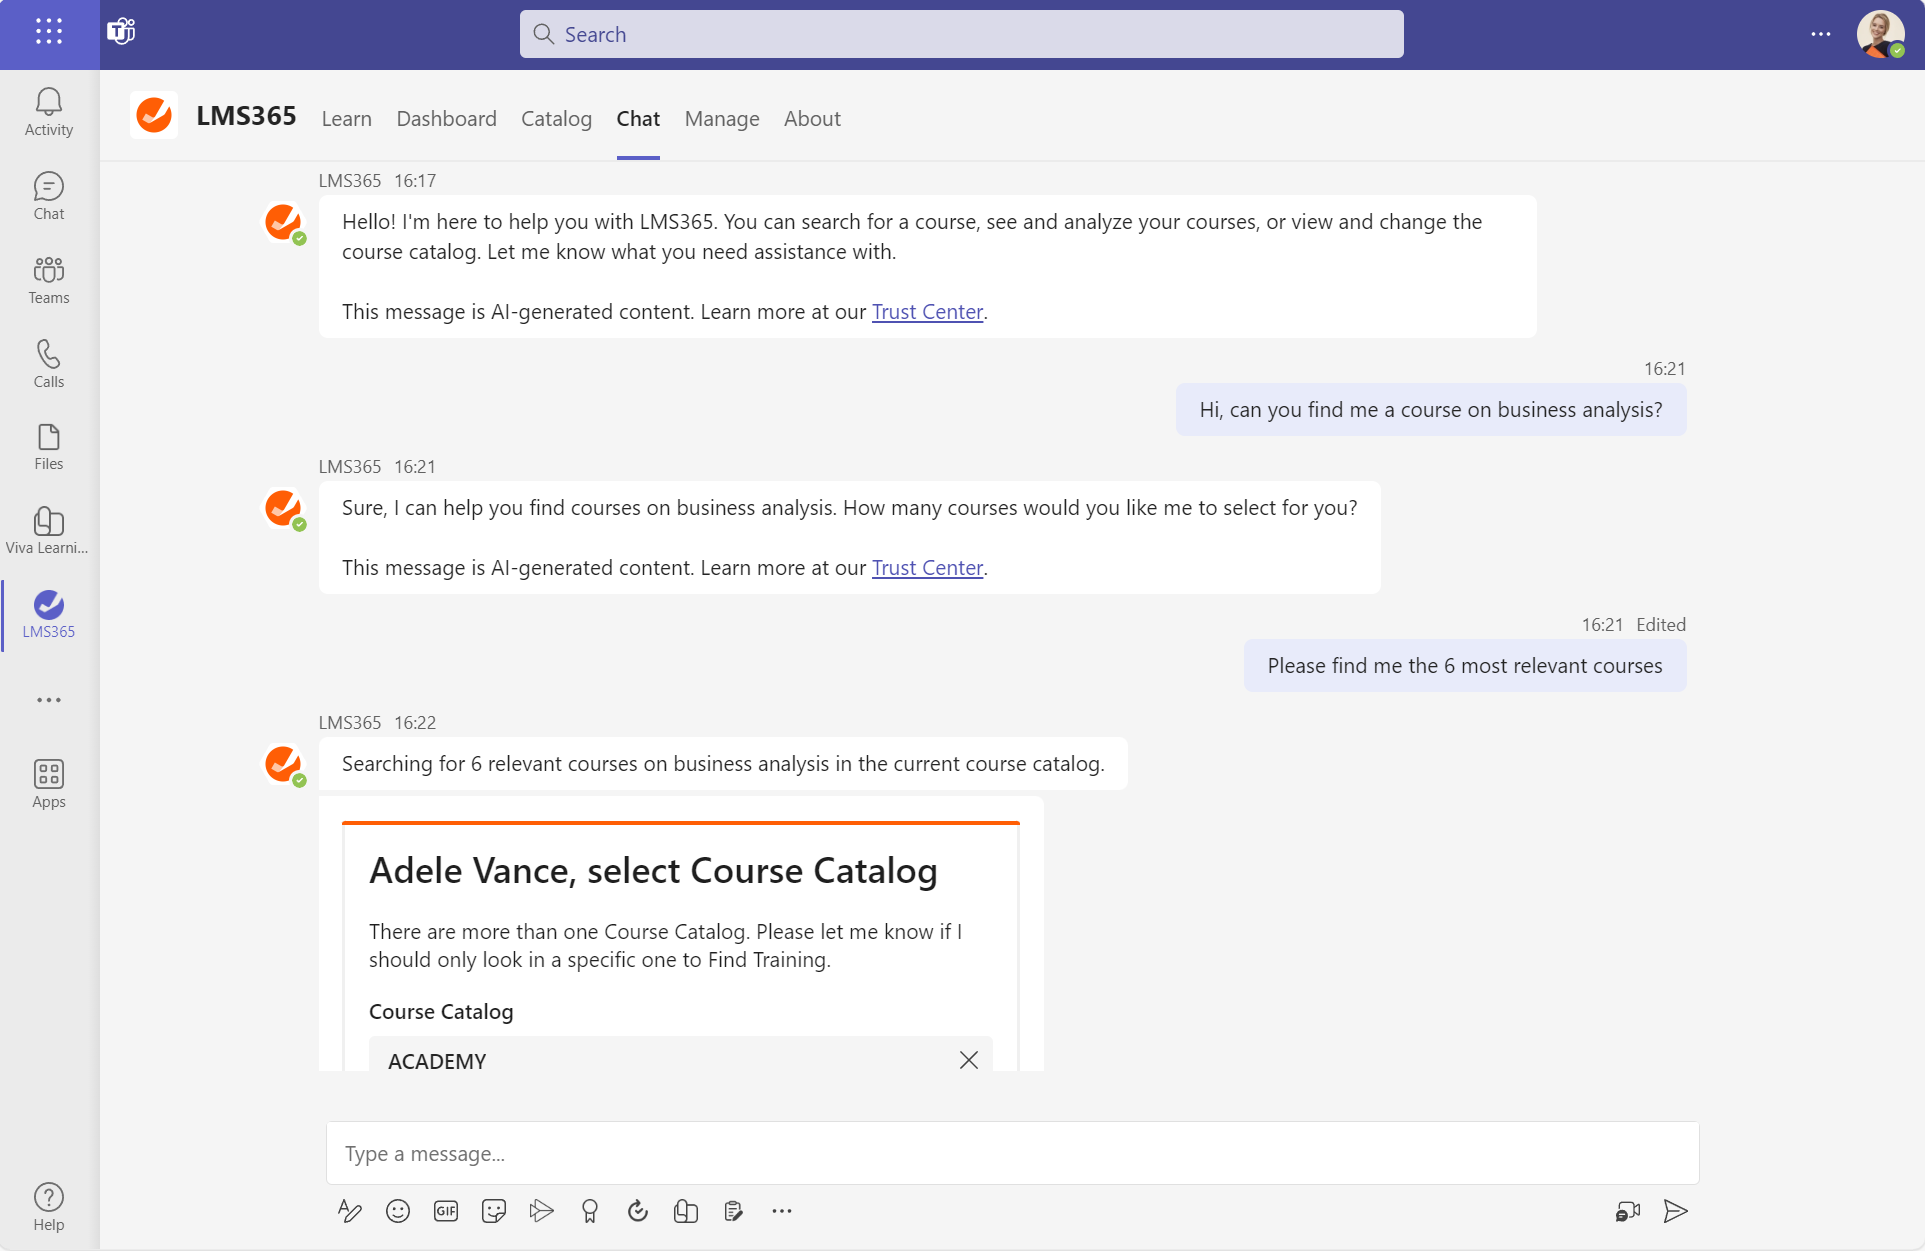
Task: Open Trust Center link in first message
Action: [x=927, y=312]
